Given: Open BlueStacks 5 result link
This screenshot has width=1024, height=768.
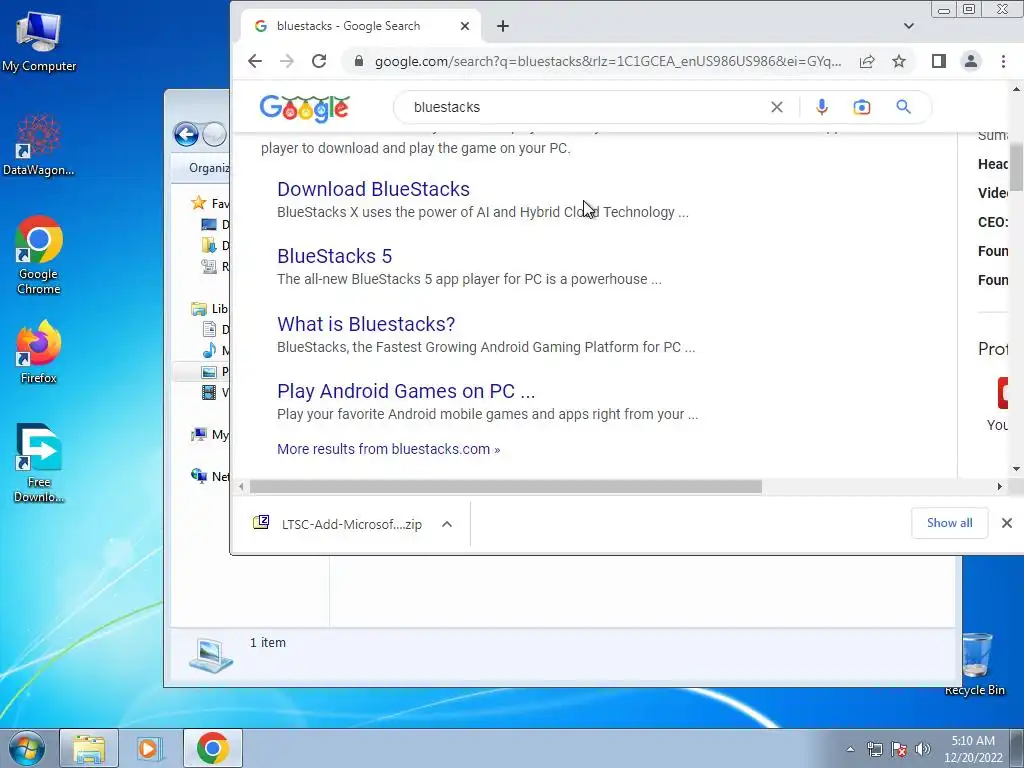Looking at the screenshot, I should (x=334, y=256).
